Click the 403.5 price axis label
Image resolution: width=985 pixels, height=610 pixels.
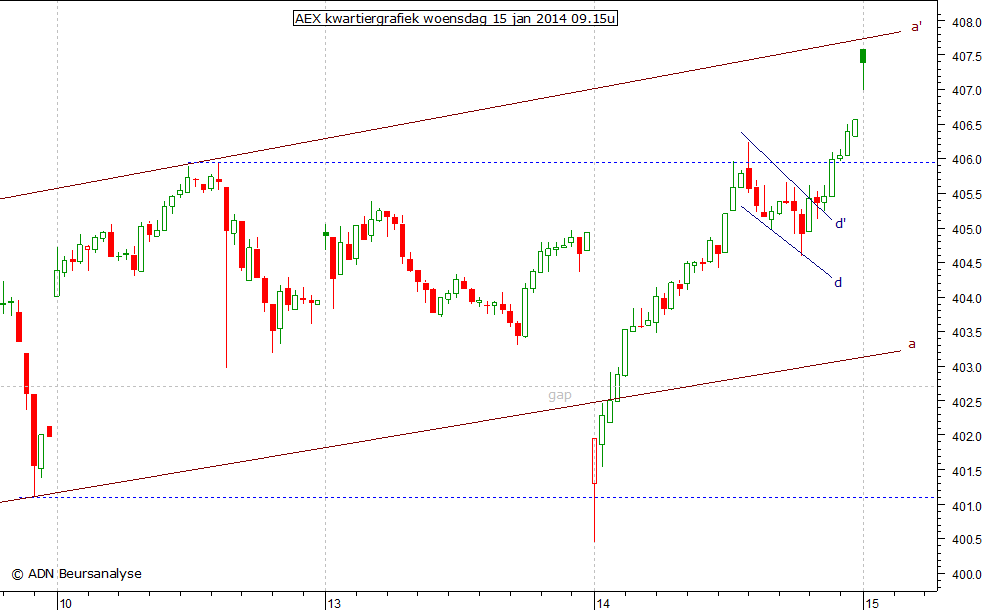click(966, 333)
